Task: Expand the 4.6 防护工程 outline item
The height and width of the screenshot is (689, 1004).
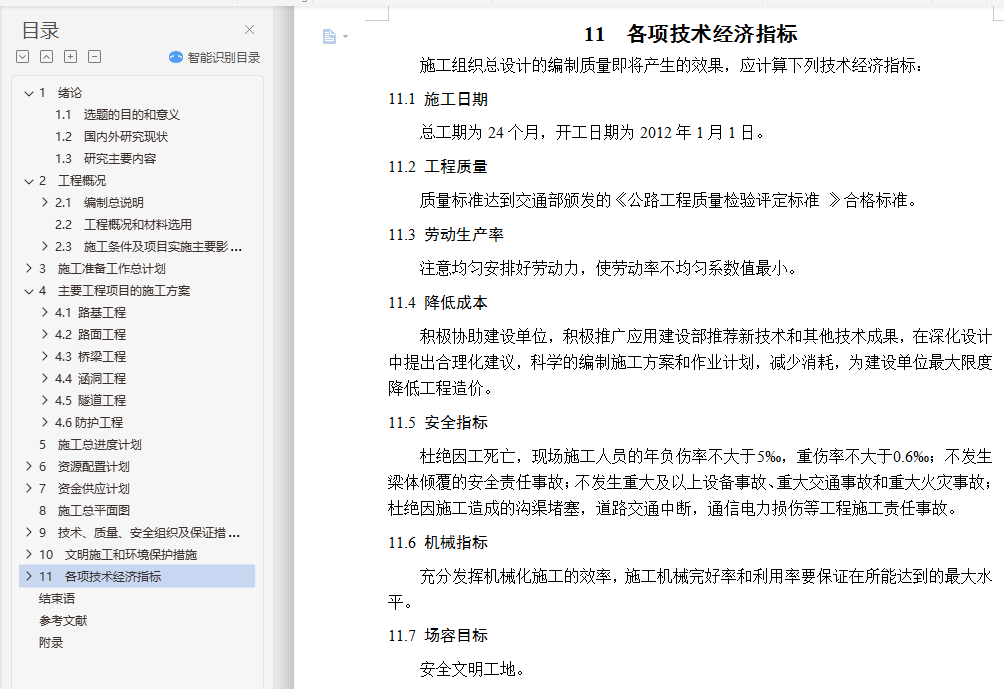Action: click(44, 422)
